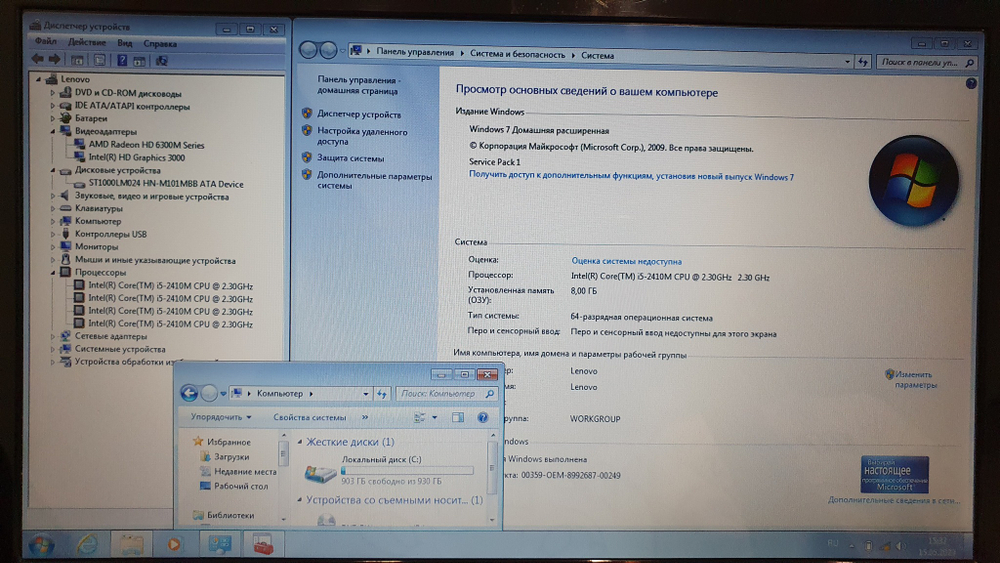The width and height of the screenshot is (1000, 563).
Task: Click the search field in System window
Action: (x=926, y=62)
